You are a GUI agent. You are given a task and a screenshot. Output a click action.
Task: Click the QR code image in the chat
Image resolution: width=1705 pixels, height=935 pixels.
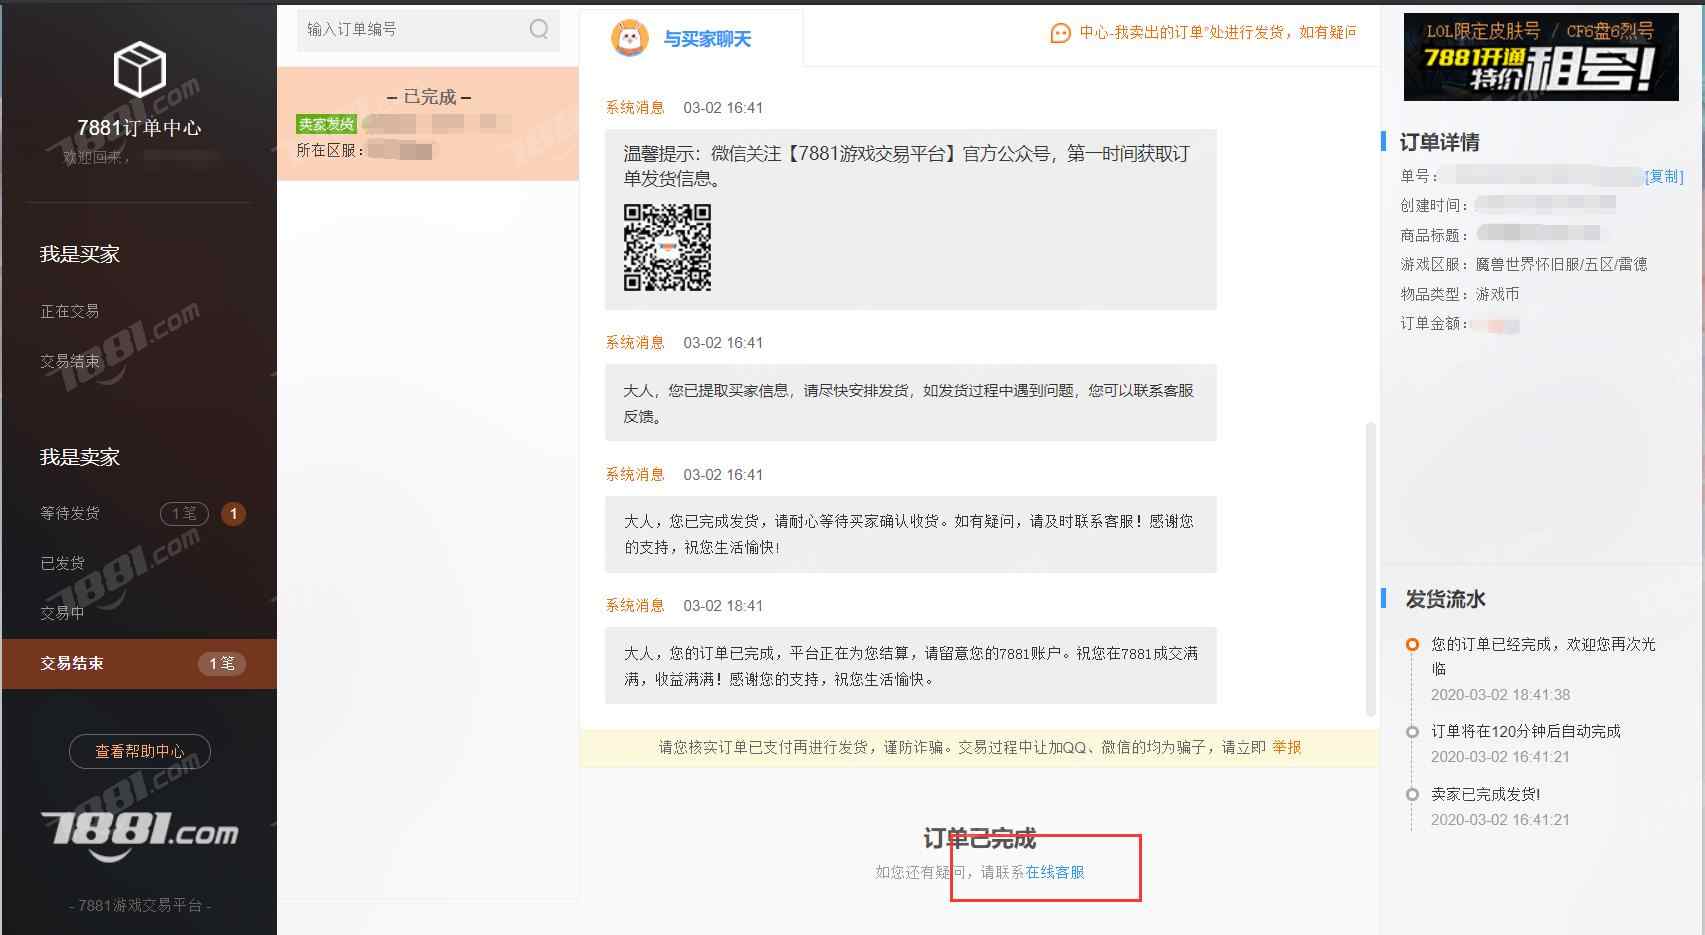667,247
